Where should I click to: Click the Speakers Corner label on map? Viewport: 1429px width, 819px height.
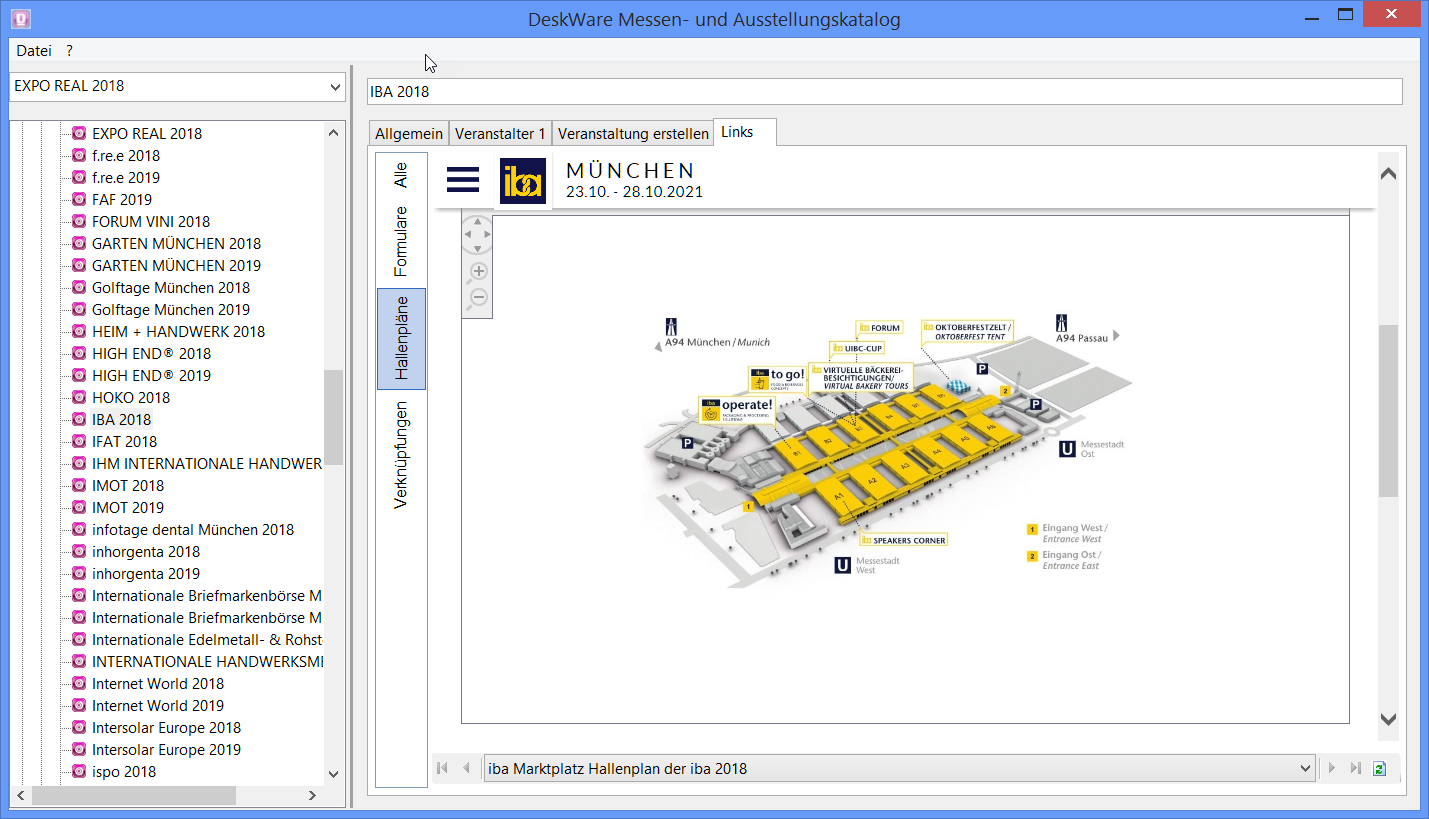903,540
